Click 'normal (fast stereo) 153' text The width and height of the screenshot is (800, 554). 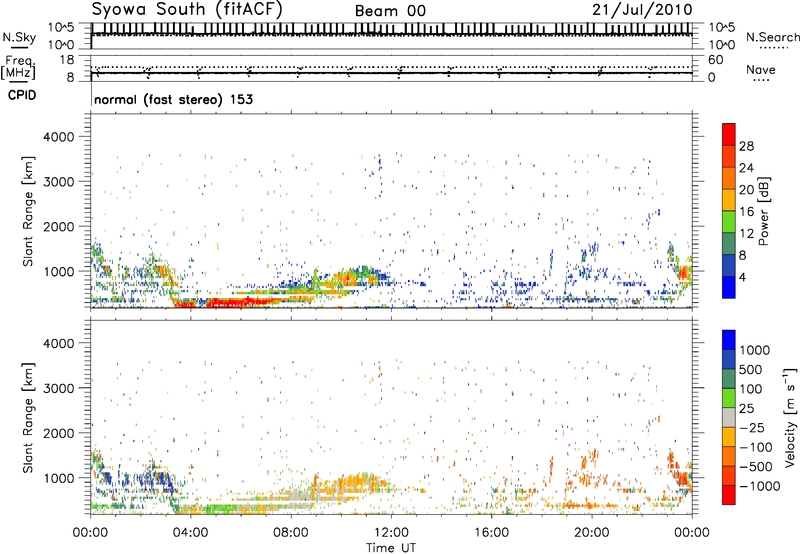click(173, 99)
